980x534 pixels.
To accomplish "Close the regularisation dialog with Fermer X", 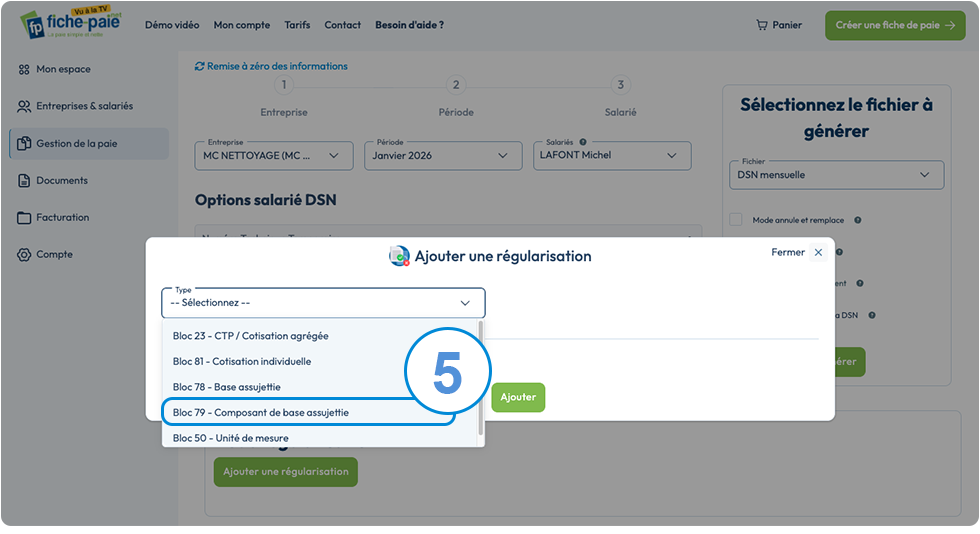I will coord(818,253).
